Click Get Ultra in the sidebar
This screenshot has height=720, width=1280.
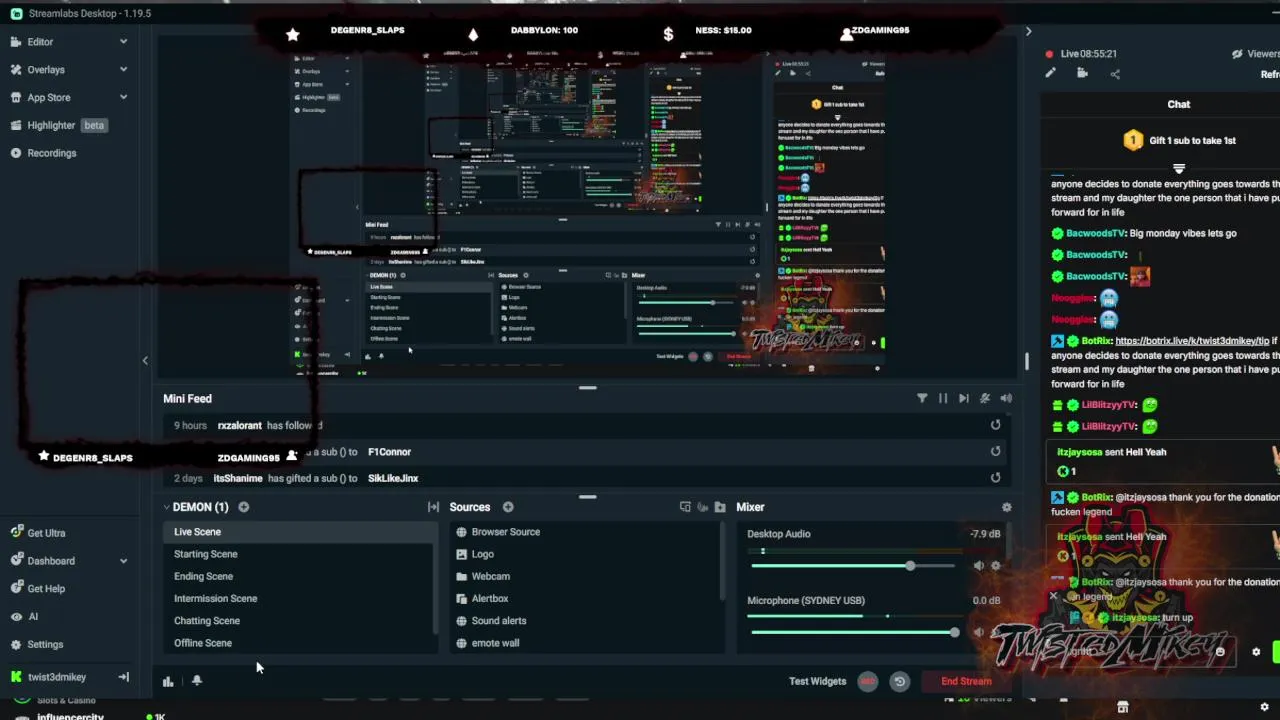pos(46,533)
